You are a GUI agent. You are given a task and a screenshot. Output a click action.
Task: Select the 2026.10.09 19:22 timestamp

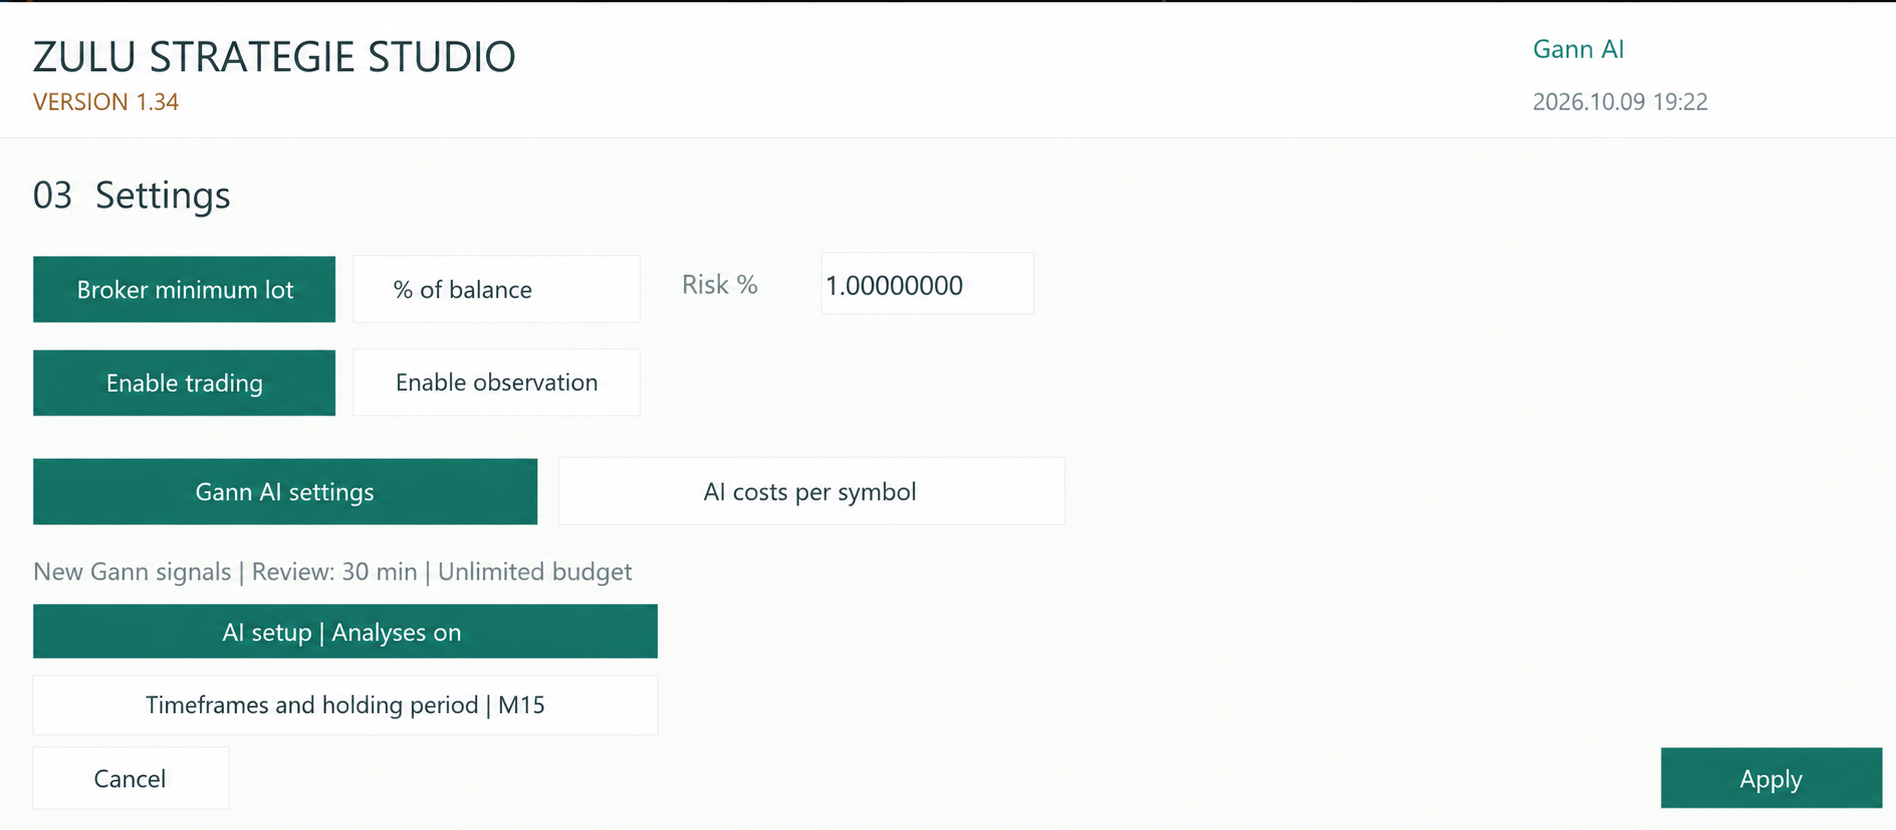tap(1620, 102)
